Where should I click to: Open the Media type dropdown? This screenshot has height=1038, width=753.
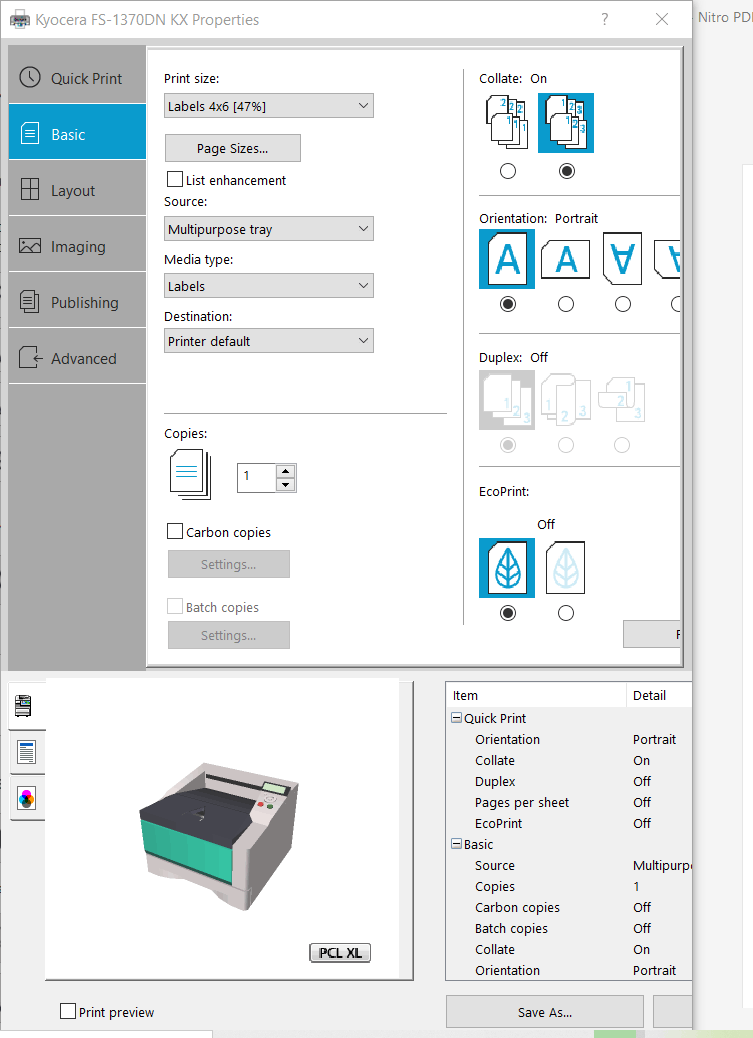pyautogui.click(x=269, y=286)
